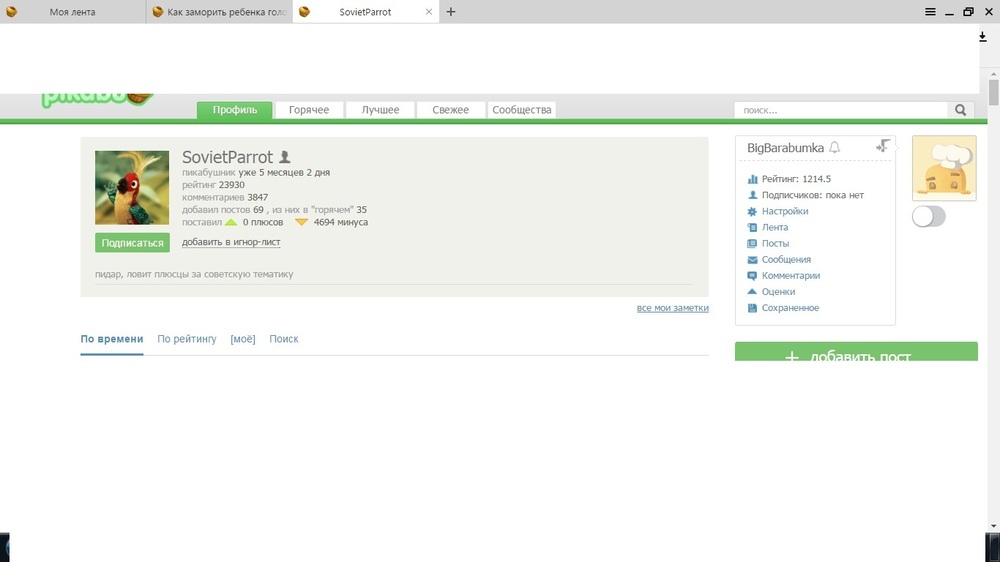Switch to the Сообщества tab
1000x562 pixels.
coord(521,110)
